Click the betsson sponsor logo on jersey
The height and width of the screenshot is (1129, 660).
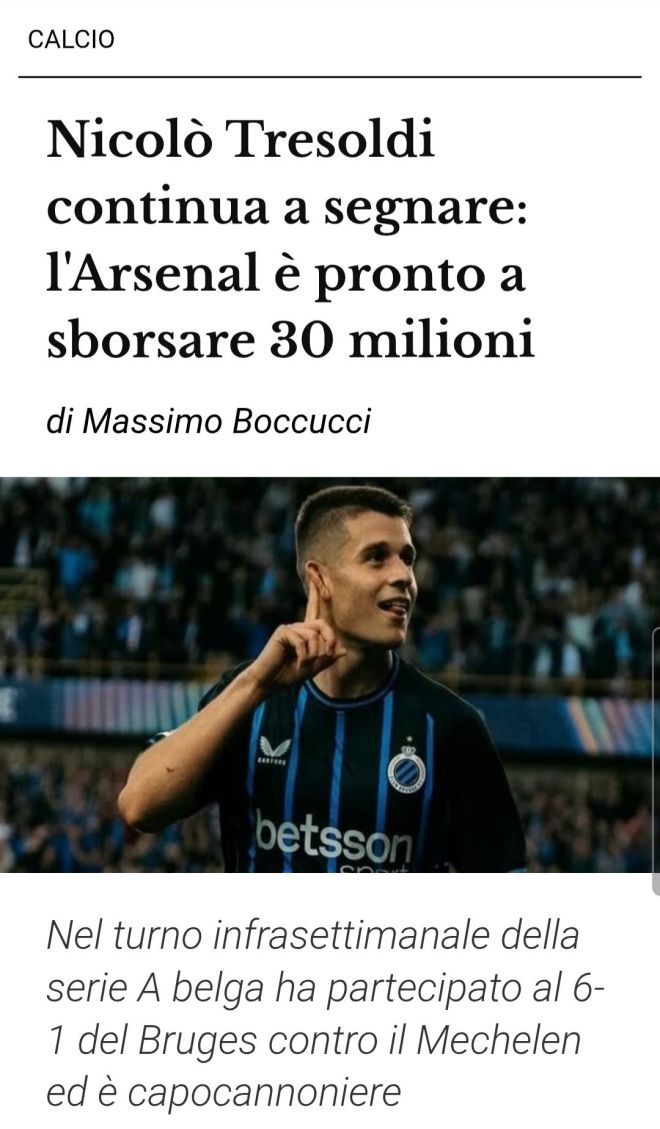334,837
